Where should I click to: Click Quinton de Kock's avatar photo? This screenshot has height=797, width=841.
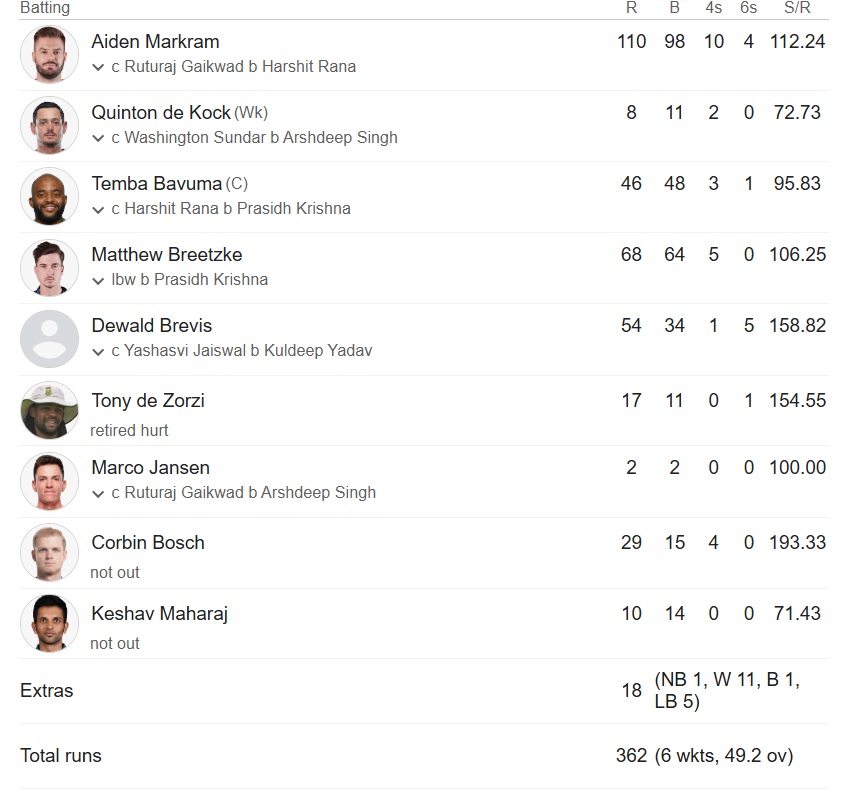tap(49, 125)
